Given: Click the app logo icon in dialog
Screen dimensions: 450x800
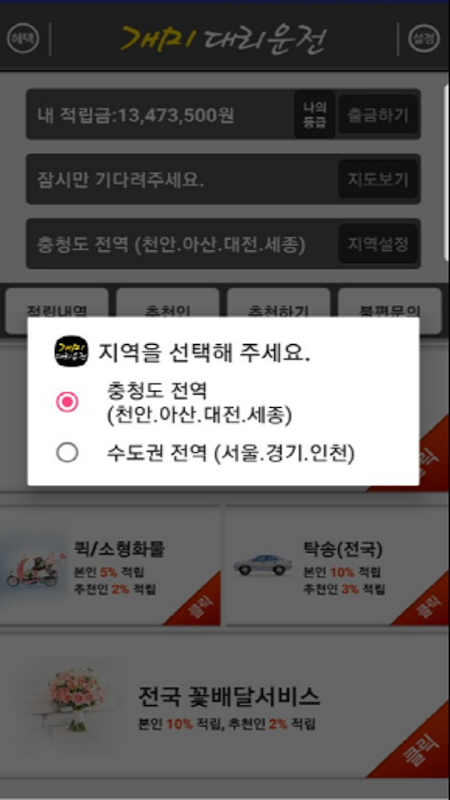Looking at the screenshot, I should [71, 351].
